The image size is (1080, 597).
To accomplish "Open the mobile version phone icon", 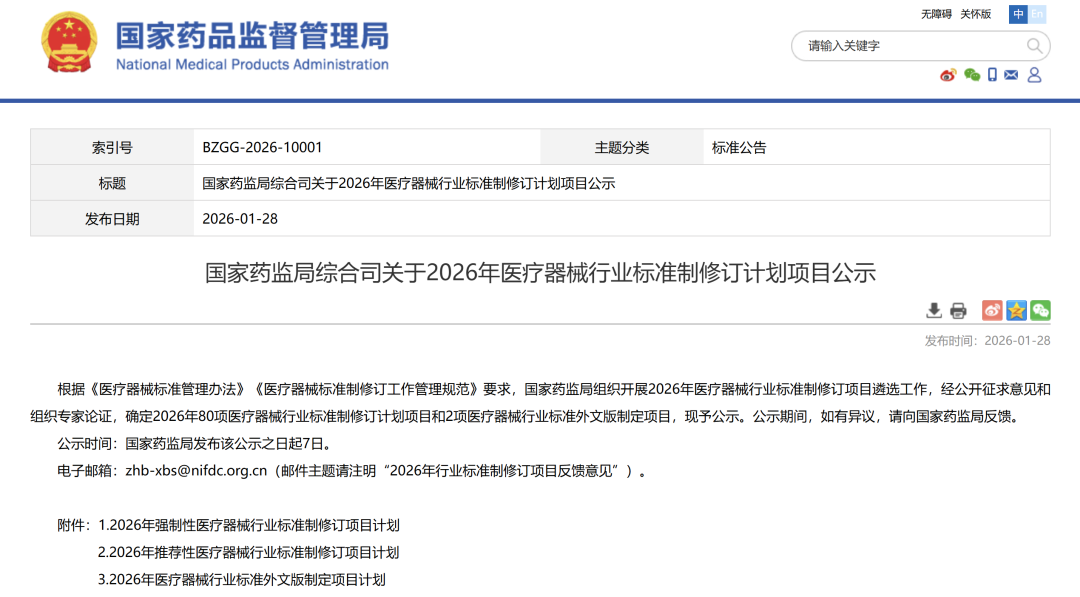I will [992, 75].
